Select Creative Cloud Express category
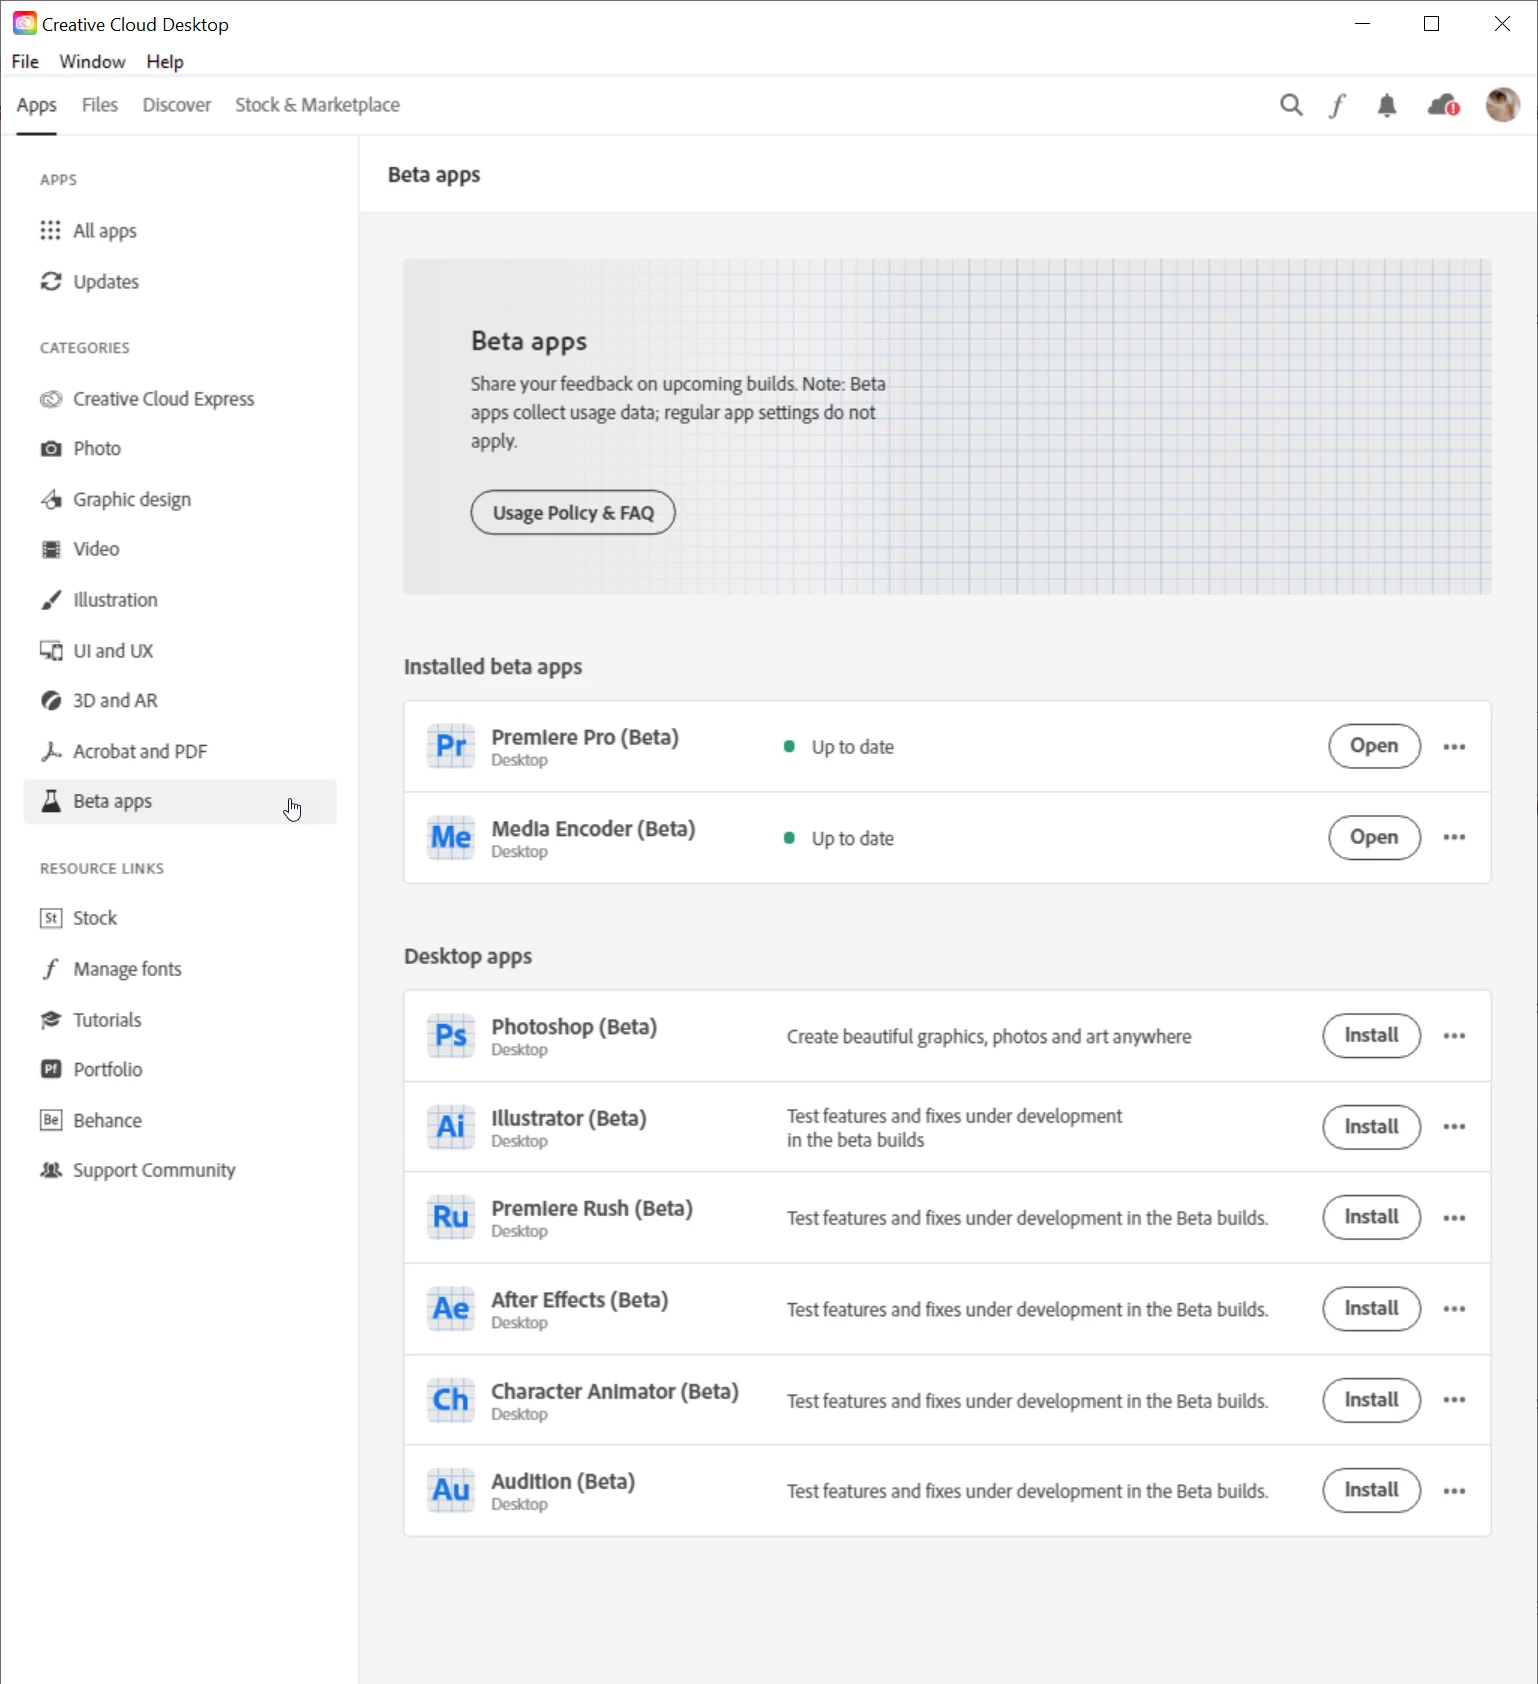 (x=180, y=399)
